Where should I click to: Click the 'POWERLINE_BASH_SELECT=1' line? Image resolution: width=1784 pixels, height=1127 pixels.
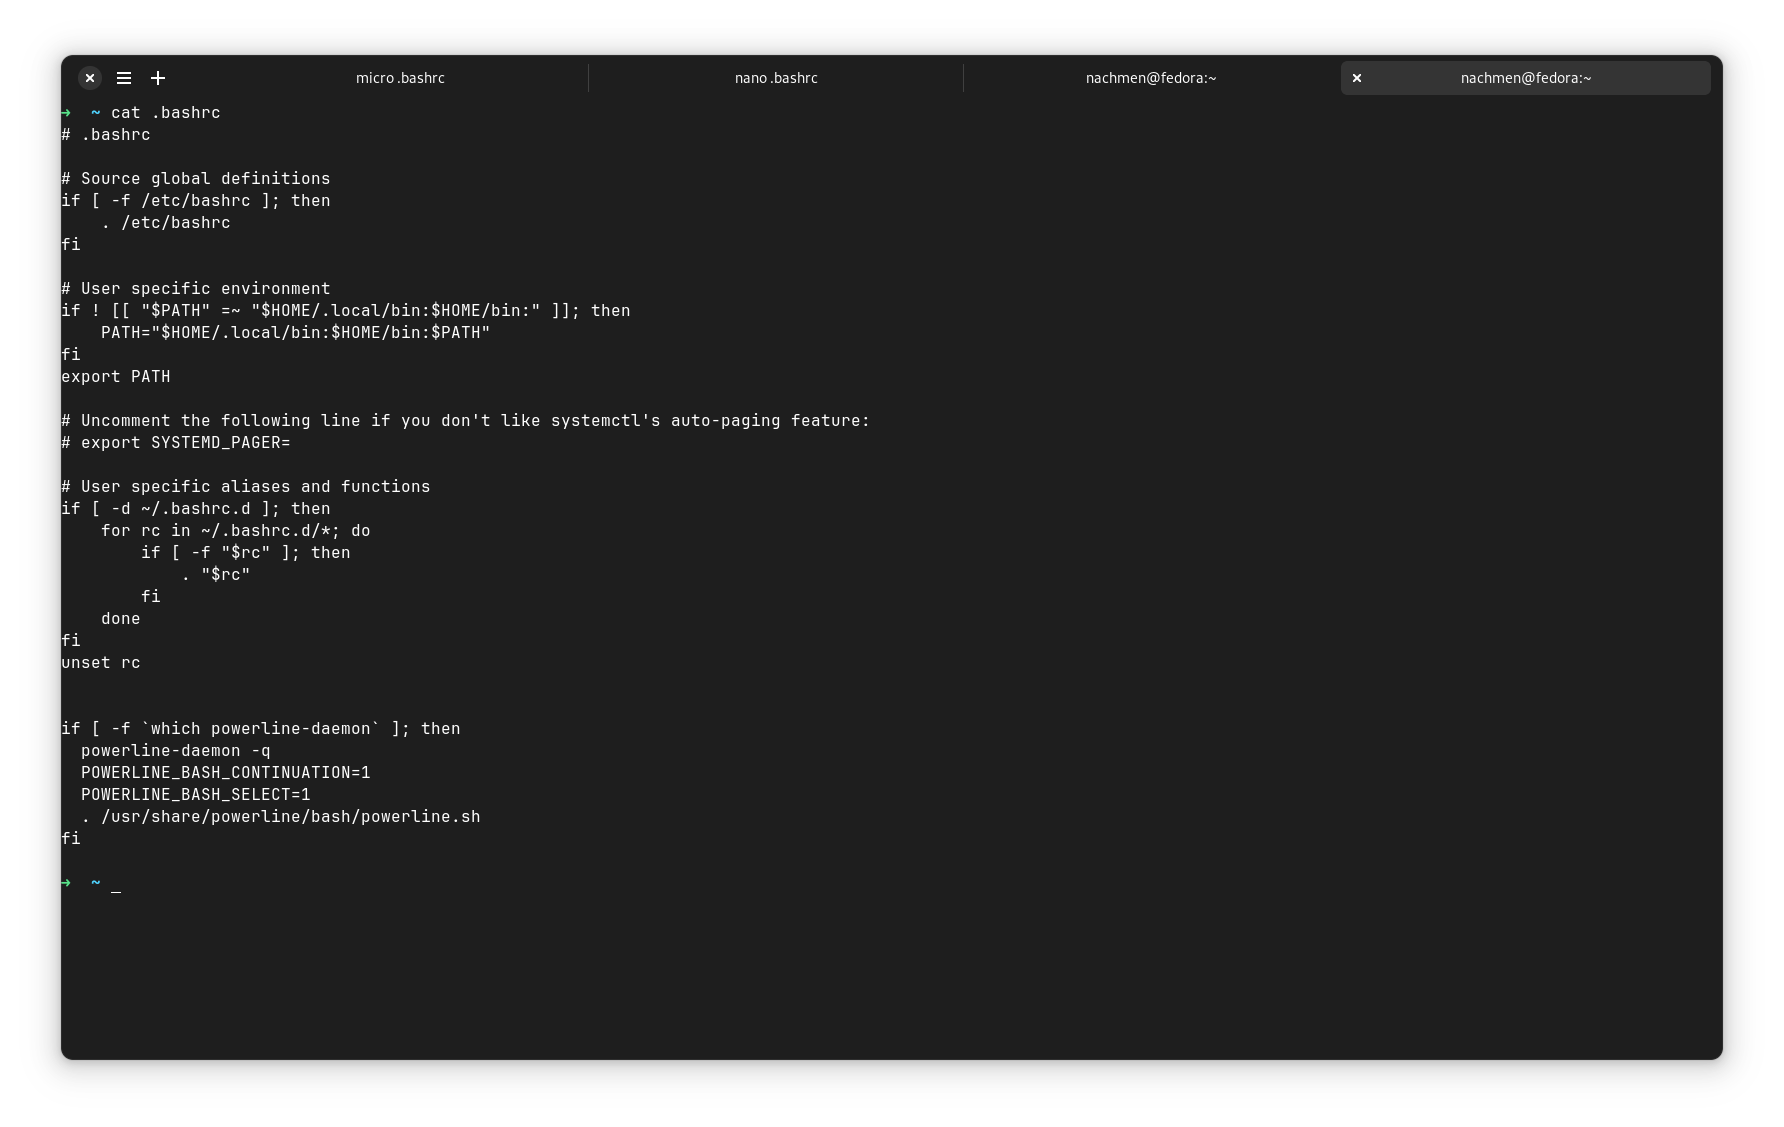(x=195, y=795)
